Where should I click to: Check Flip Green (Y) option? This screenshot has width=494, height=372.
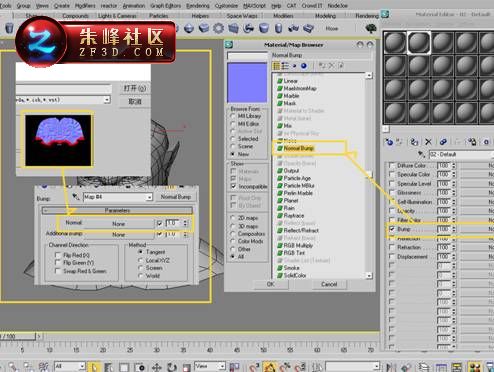tap(58, 263)
